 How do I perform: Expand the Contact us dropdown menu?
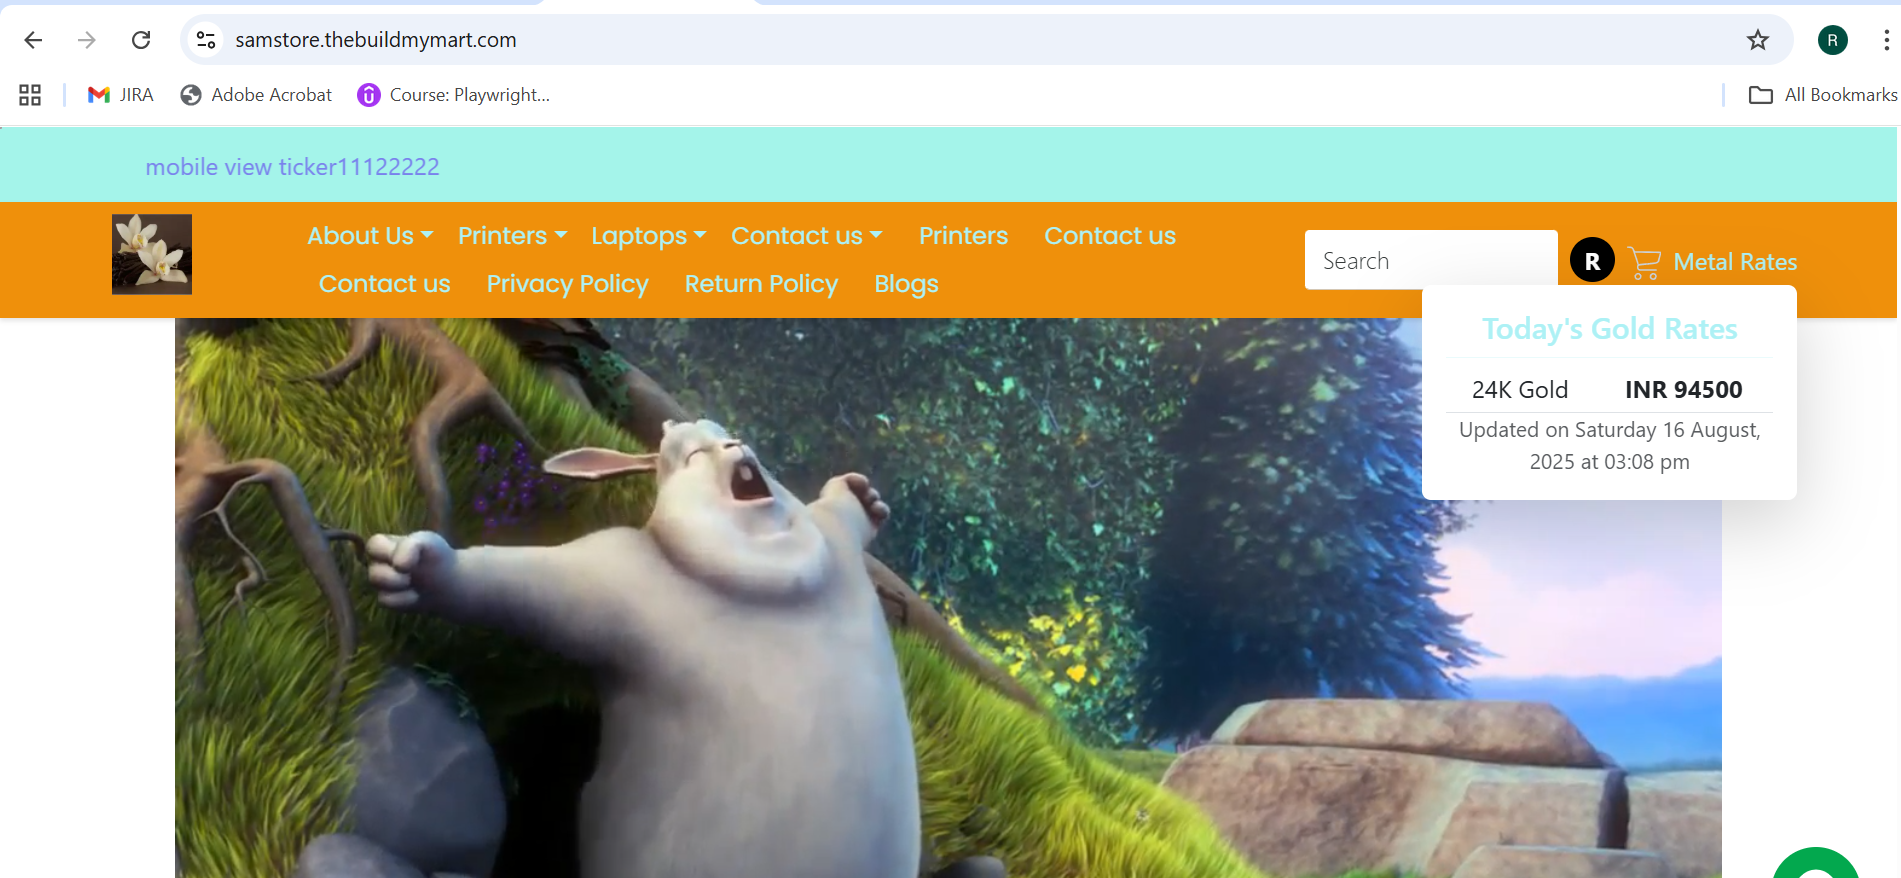(806, 236)
